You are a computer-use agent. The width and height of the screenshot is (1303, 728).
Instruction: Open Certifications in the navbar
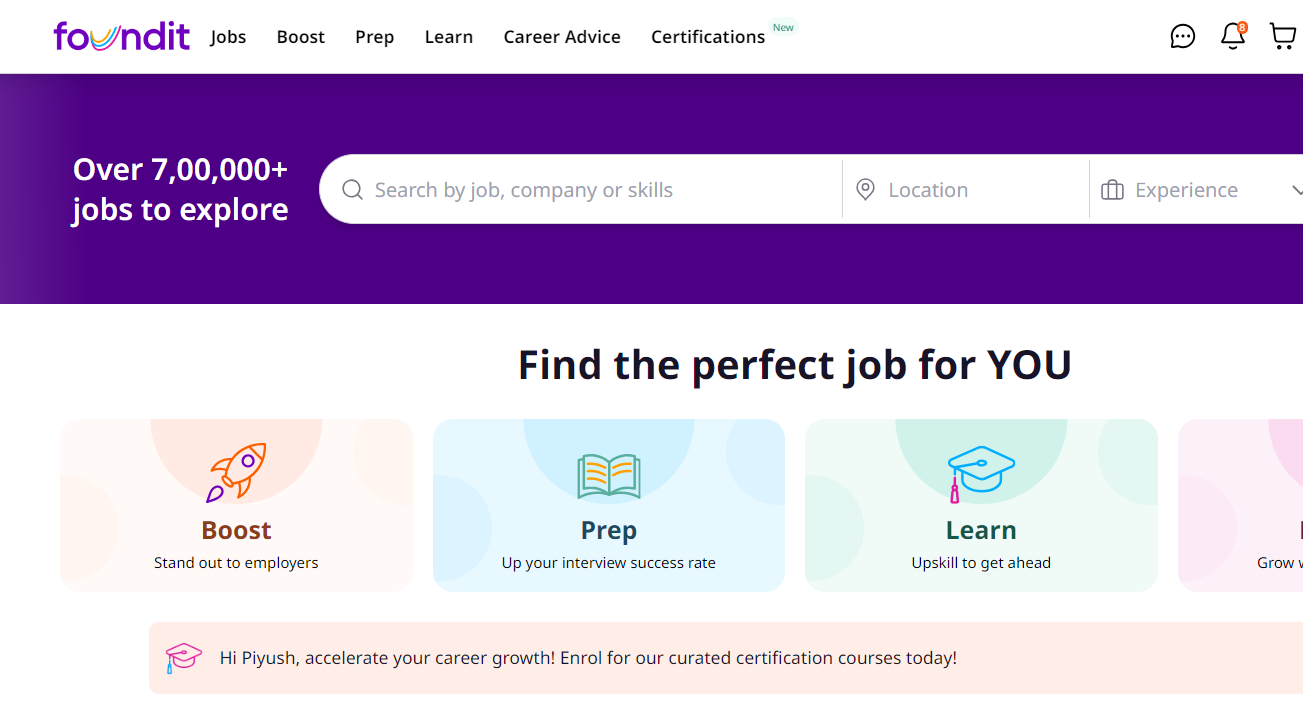tap(708, 37)
